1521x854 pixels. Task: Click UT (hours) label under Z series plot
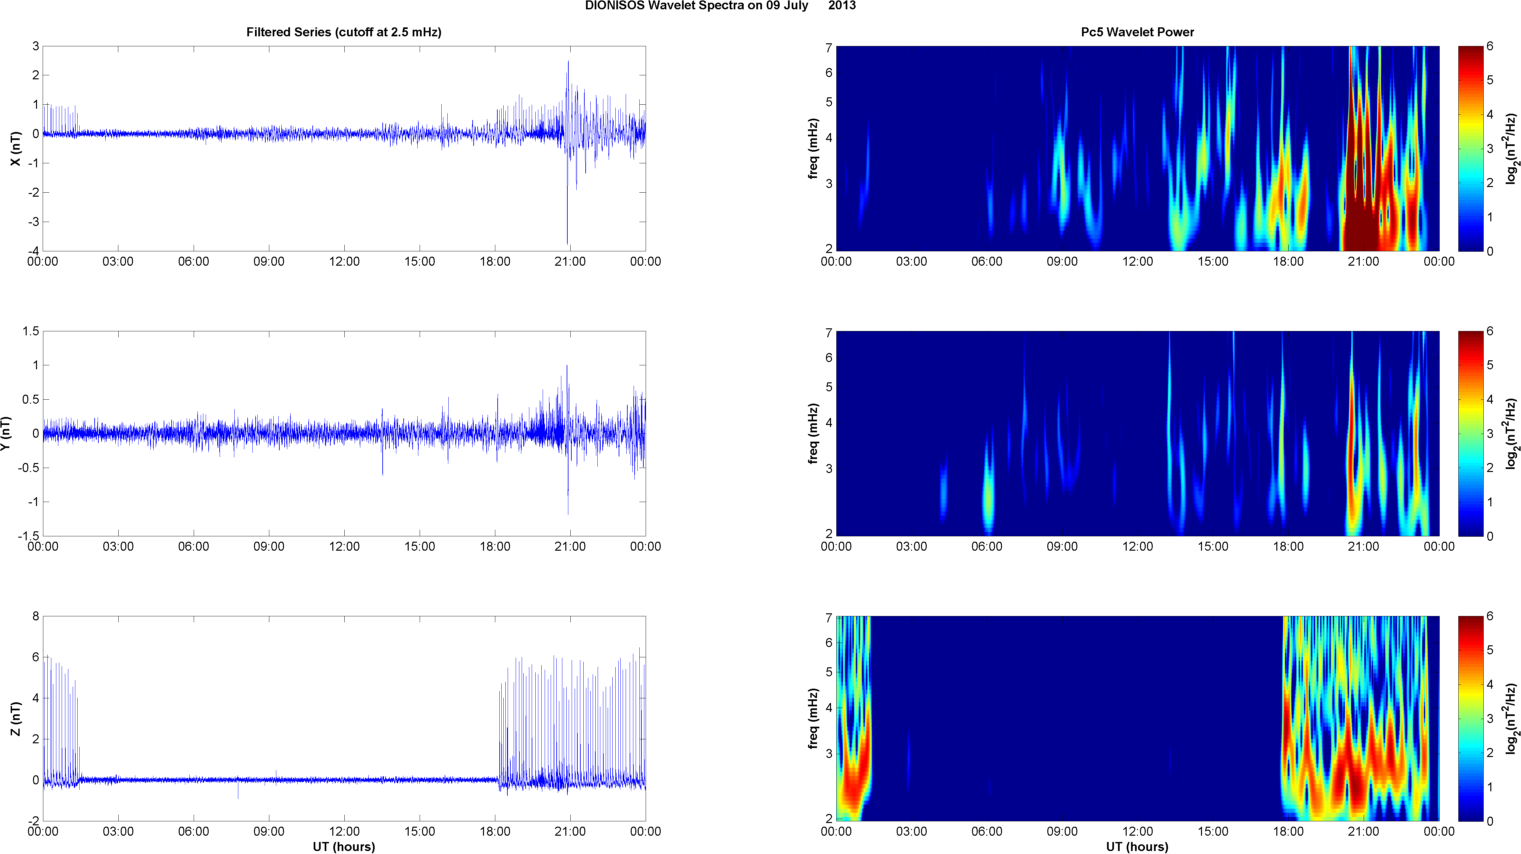click(344, 847)
